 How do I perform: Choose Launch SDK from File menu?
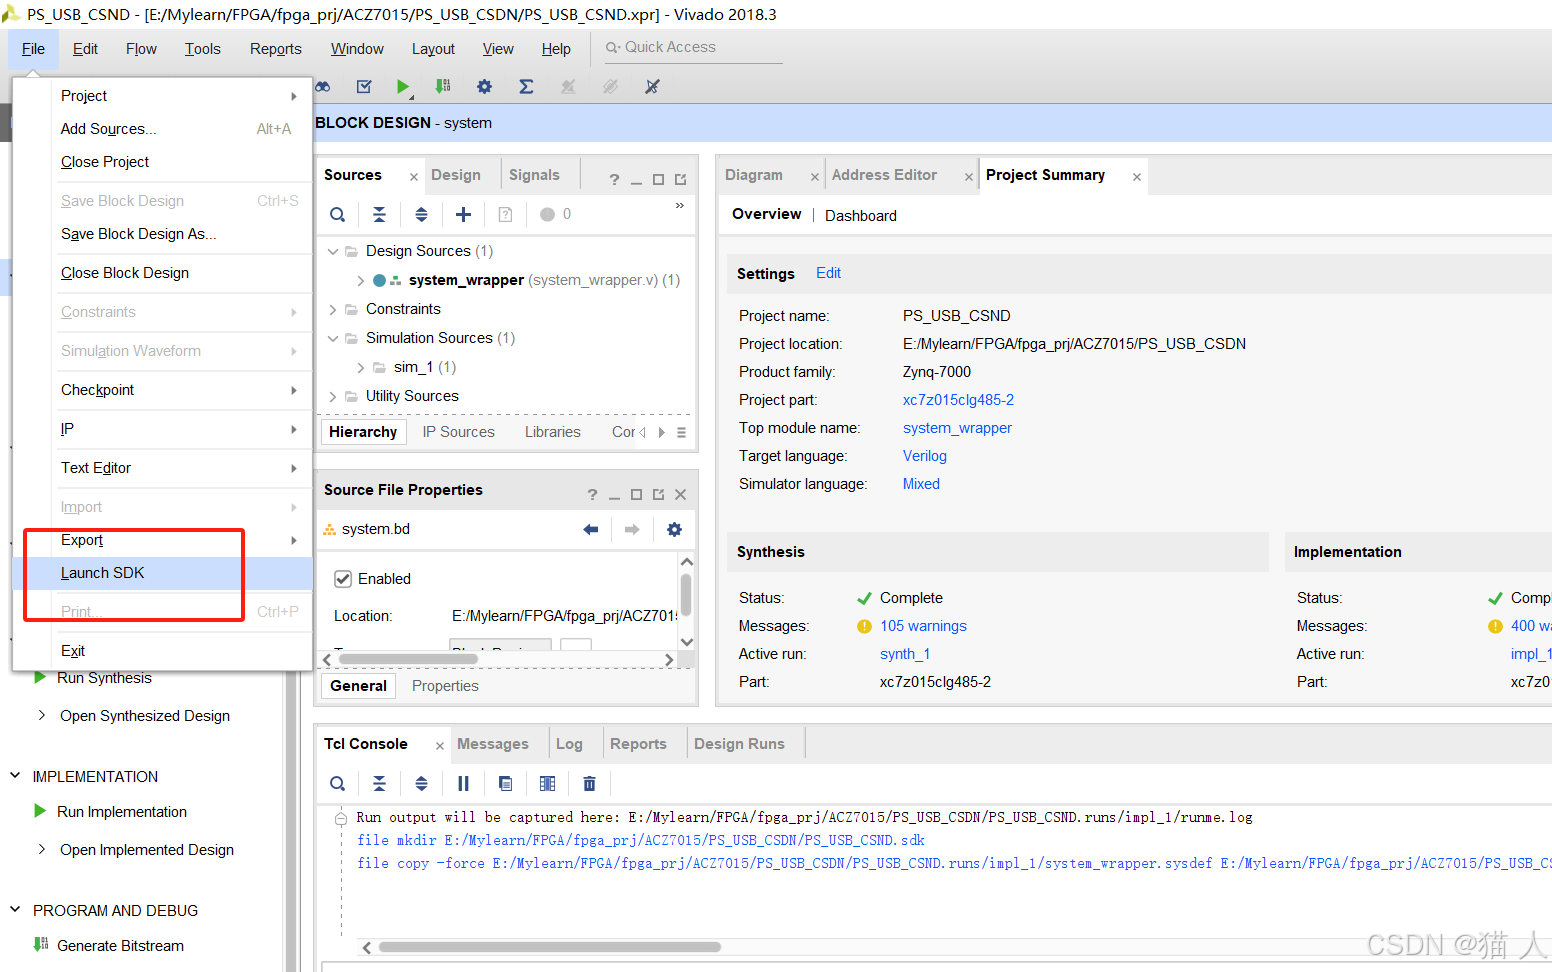[163, 573]
